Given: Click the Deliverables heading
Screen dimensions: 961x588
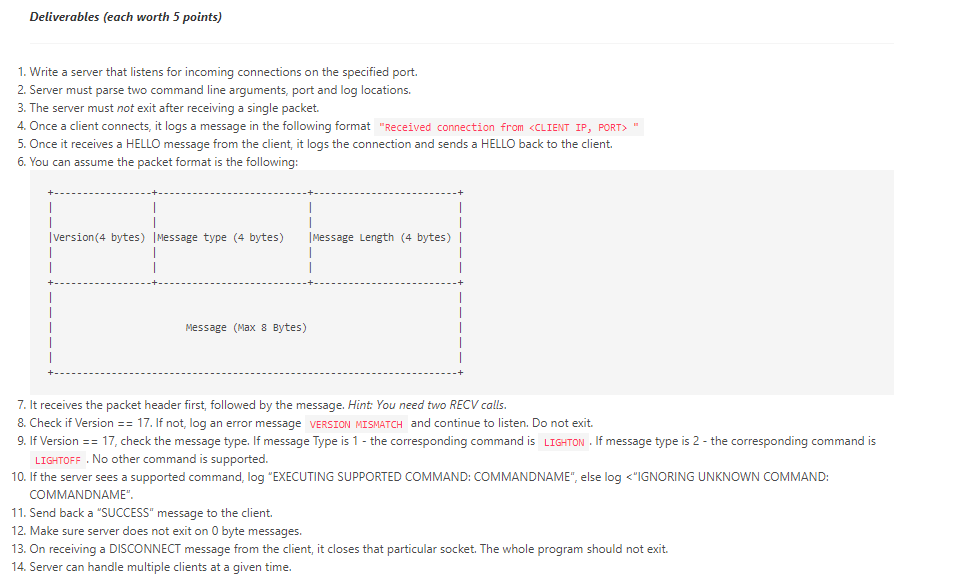Looking at the screenshot, I should click(125, 16).
